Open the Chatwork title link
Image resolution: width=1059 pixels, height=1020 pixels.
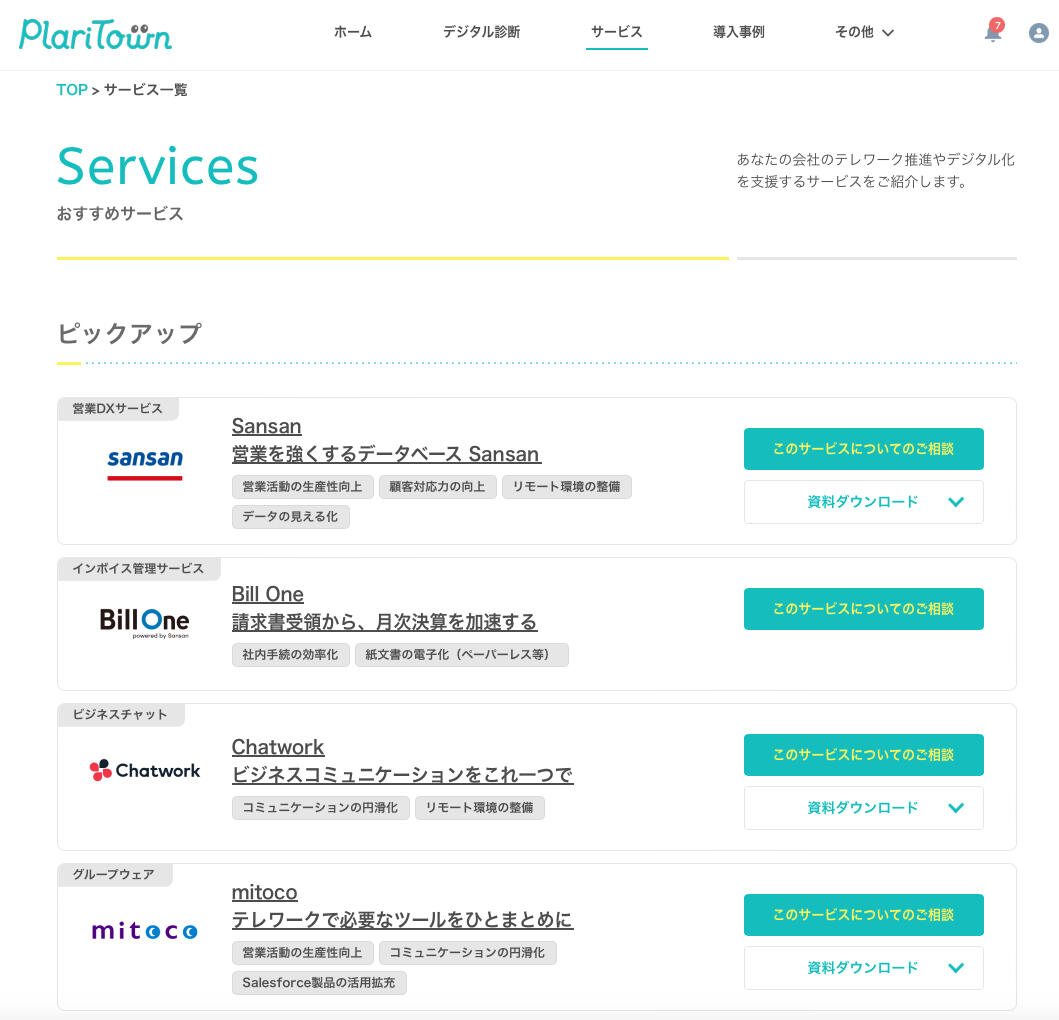click(278, 747)
